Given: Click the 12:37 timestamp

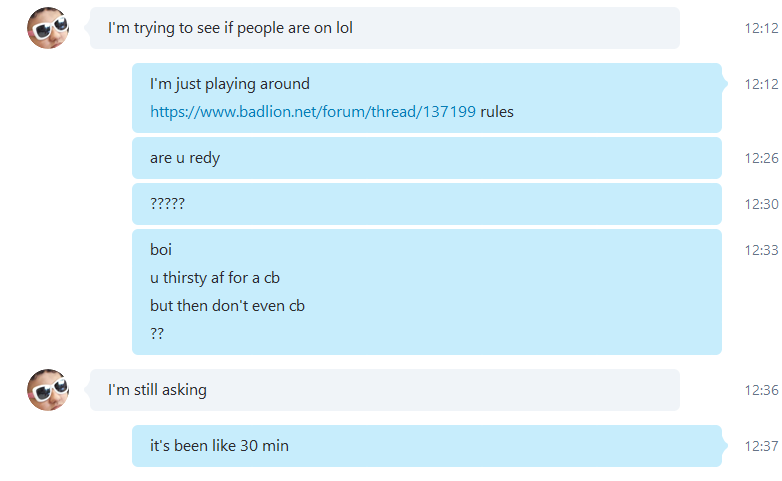Looking at the screenshot, I should pyautogui.click(x=762, y=446).
